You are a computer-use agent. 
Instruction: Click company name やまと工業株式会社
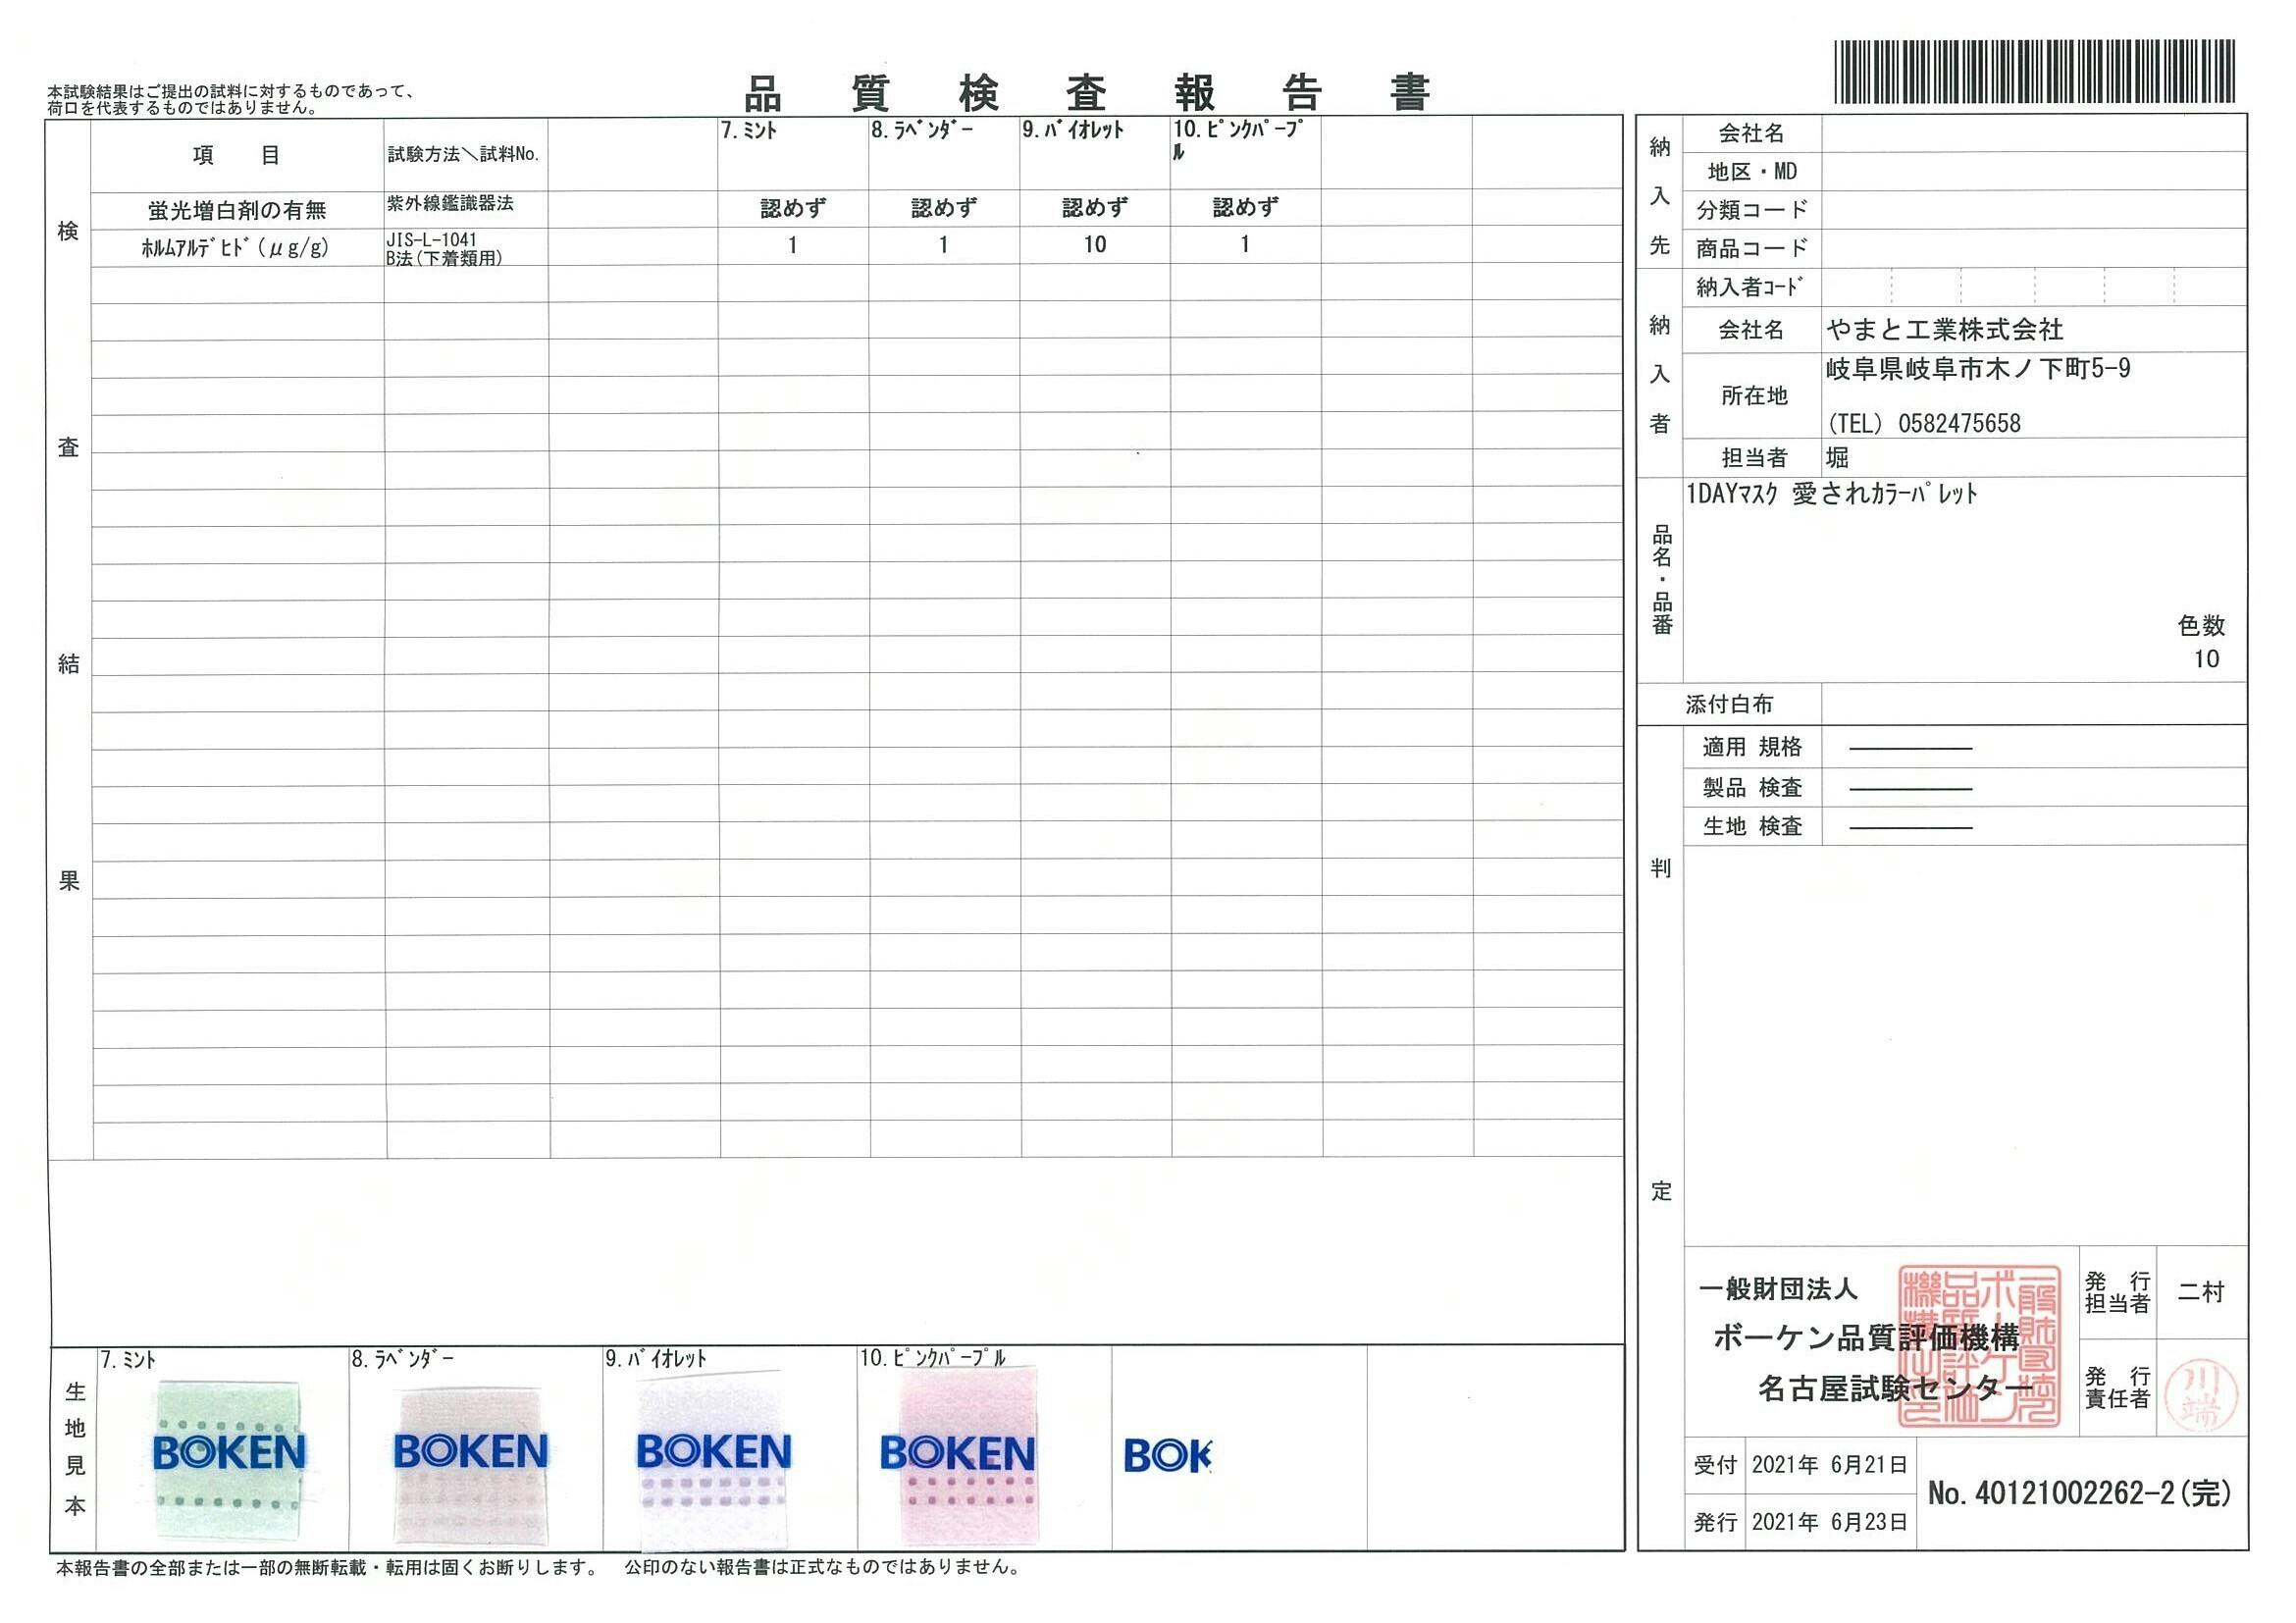tap(1944, 329)
